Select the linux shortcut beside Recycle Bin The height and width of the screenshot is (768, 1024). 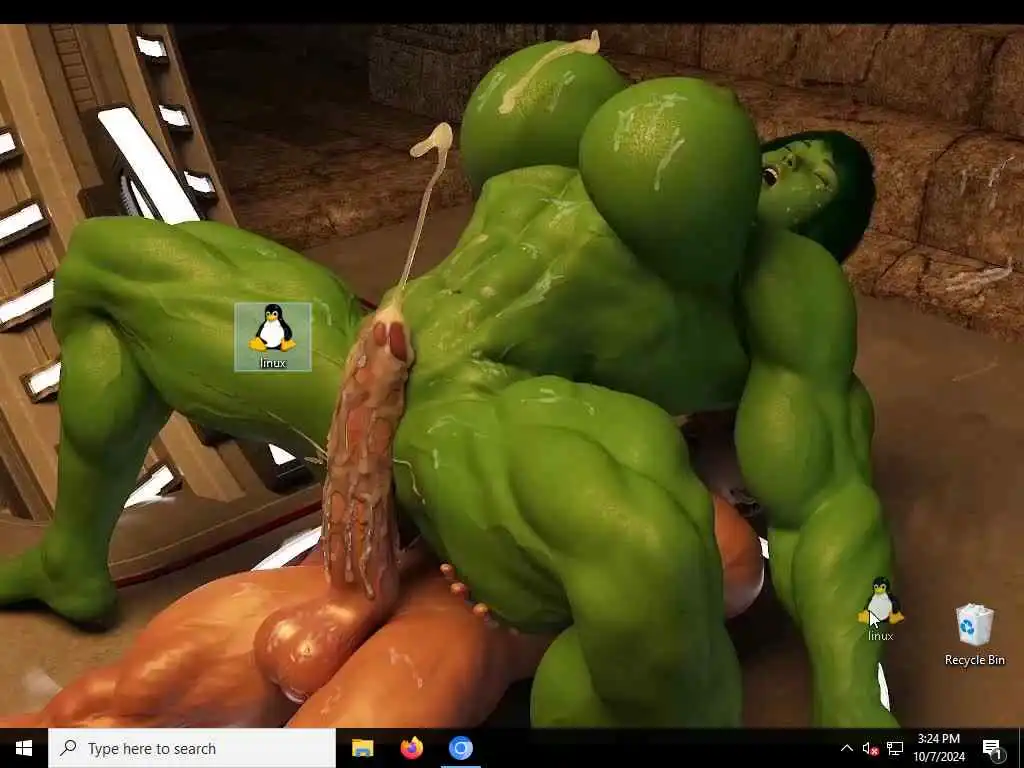pyautogui.click(x=880, y=609)
